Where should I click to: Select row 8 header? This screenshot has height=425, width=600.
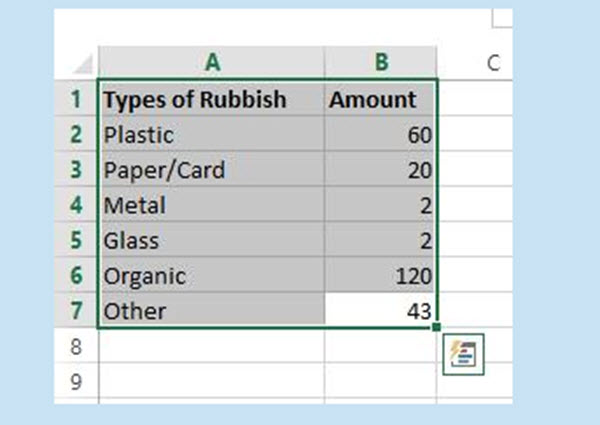(x=76, y=346)
